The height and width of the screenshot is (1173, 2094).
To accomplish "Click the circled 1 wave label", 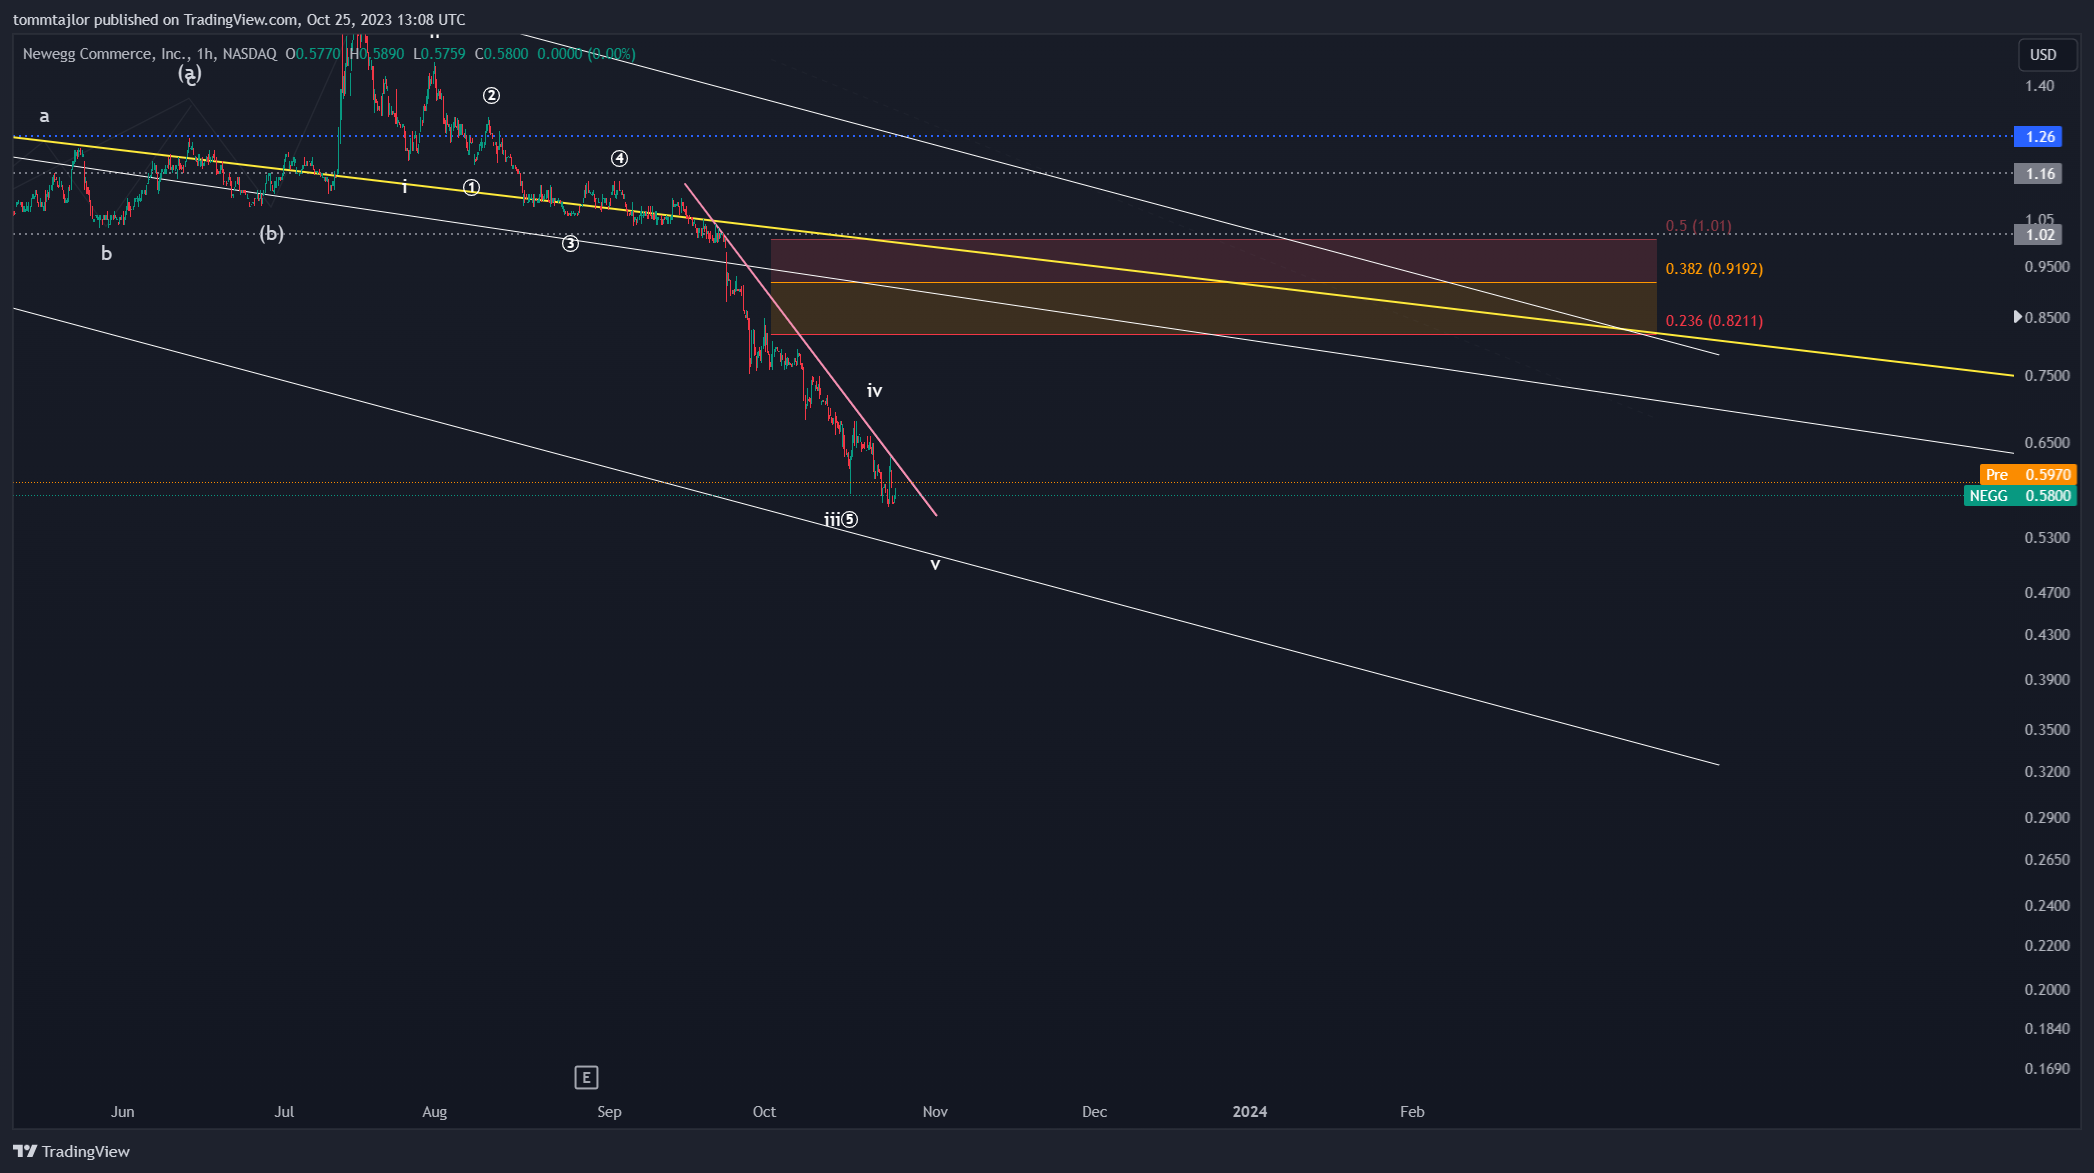I will pyautogui.click(x=471, y=188).
